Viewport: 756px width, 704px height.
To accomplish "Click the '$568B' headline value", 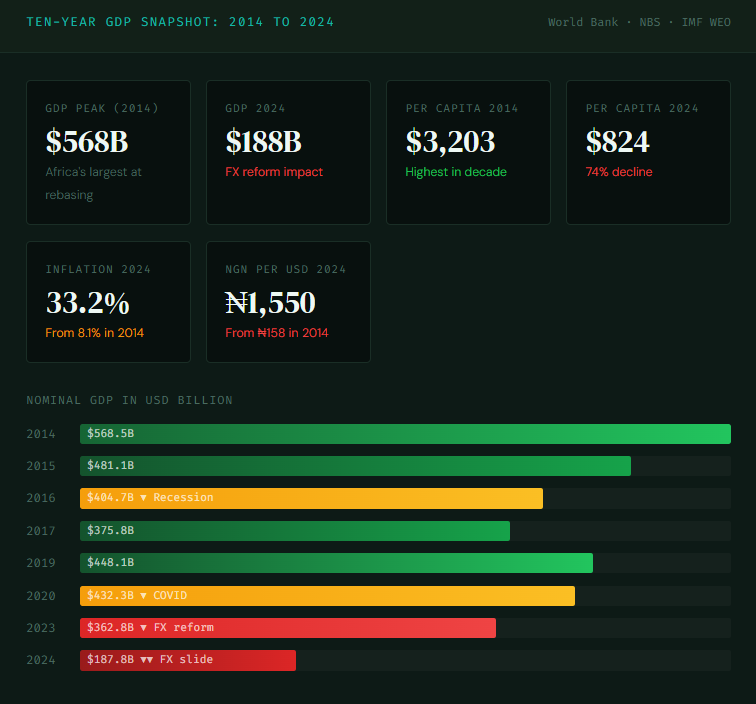I will [x=87, y=142].
